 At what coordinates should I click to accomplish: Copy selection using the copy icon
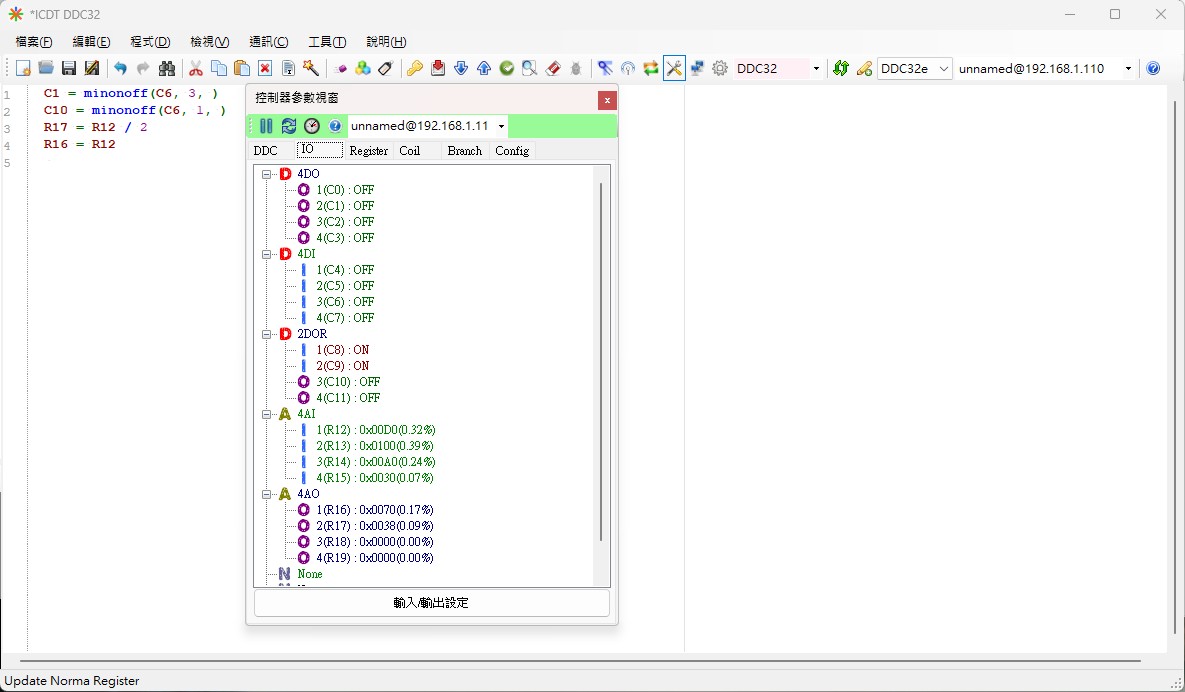coord(218,68)
